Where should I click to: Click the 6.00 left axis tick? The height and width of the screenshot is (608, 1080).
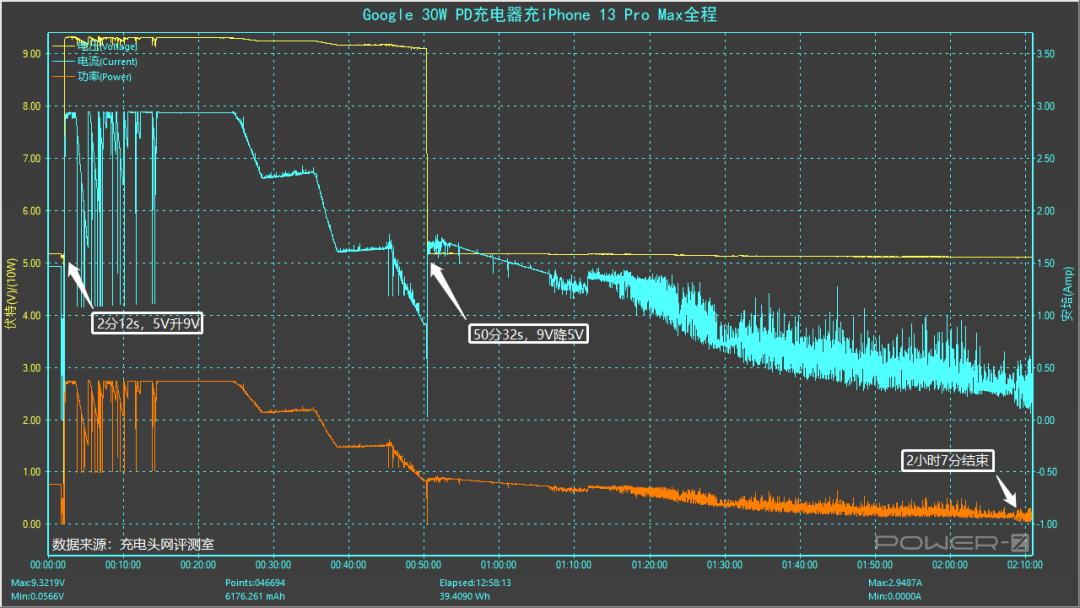click(32, 211)
